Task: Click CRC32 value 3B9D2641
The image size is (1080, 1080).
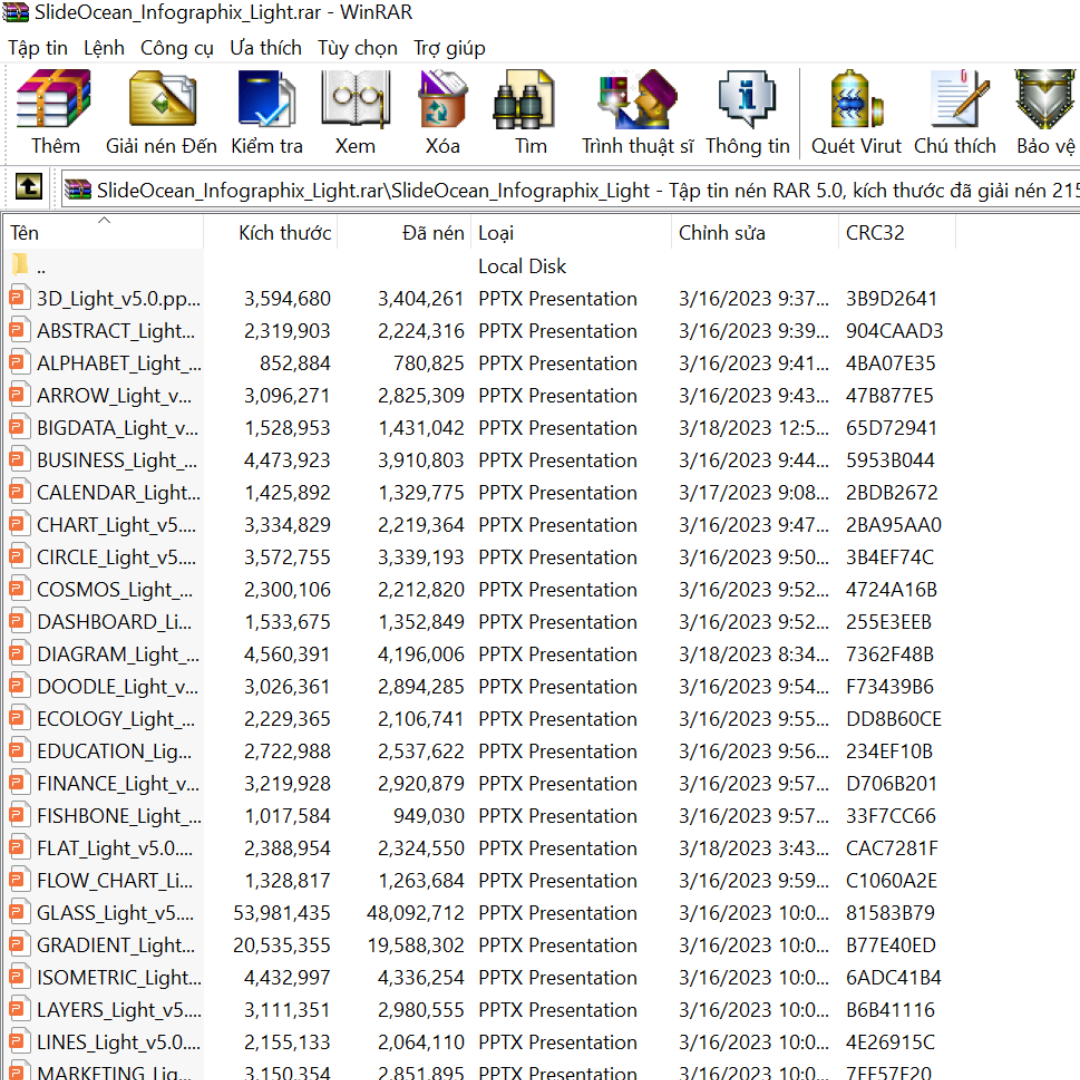Action: 891,298
